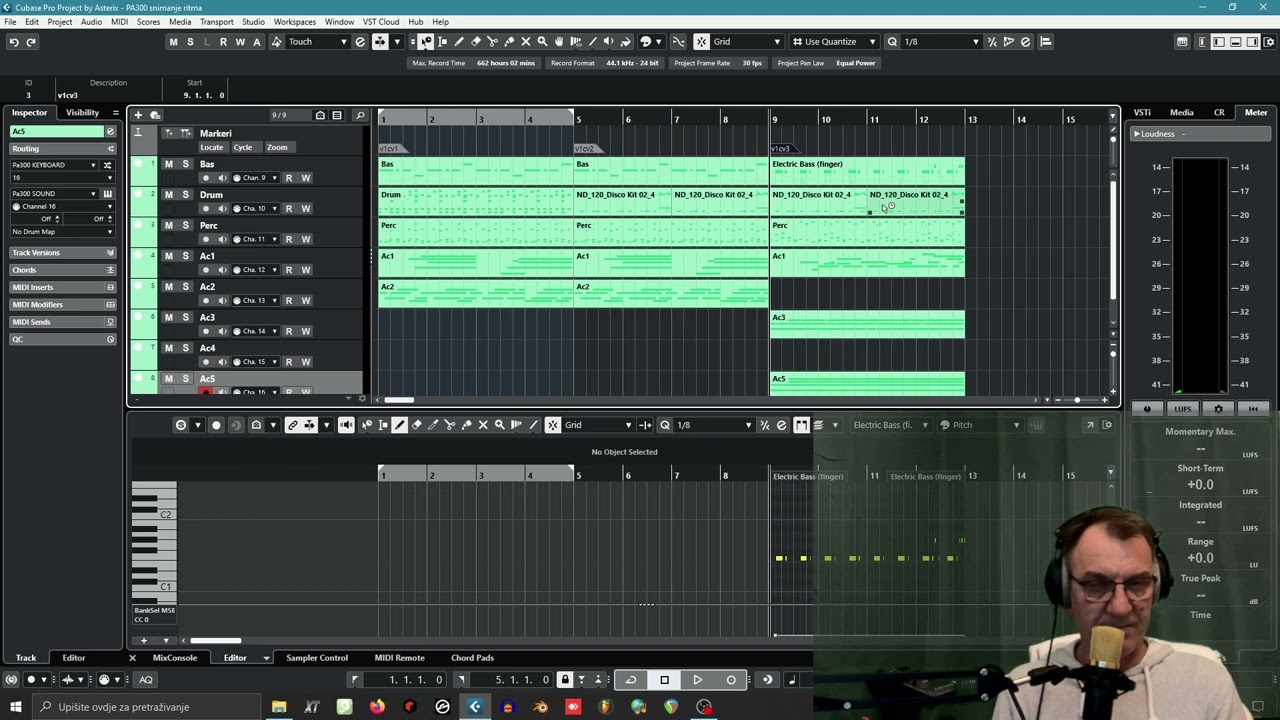
Task: Click meter settings gear icon below loudness meter
Action: click(x=1218, y=409)
